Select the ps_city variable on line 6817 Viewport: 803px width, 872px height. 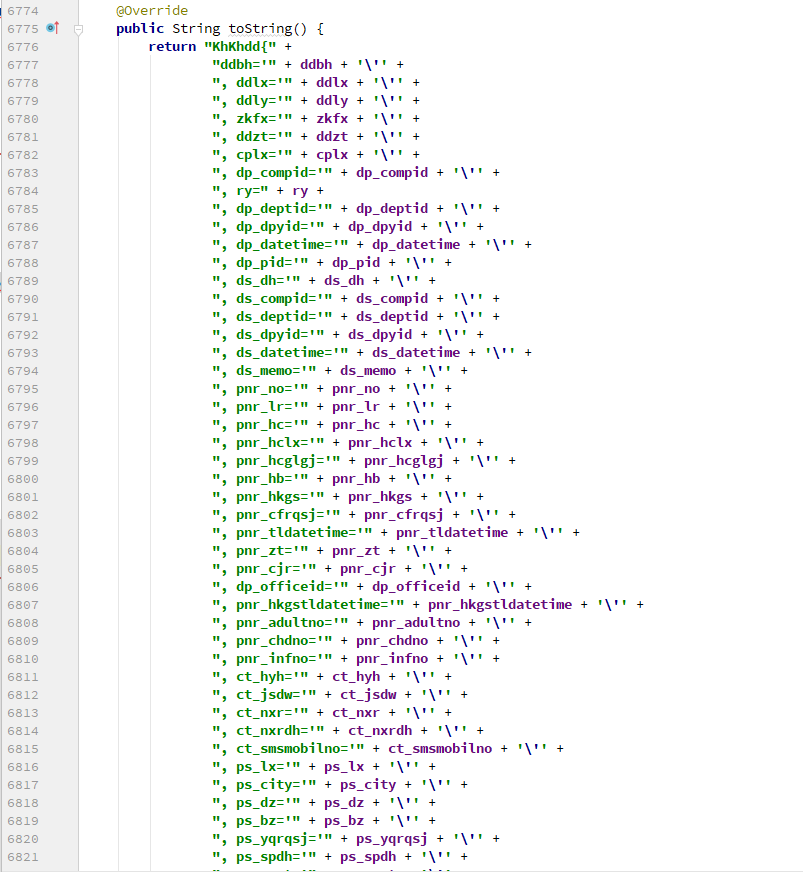(x=369, y=784)
